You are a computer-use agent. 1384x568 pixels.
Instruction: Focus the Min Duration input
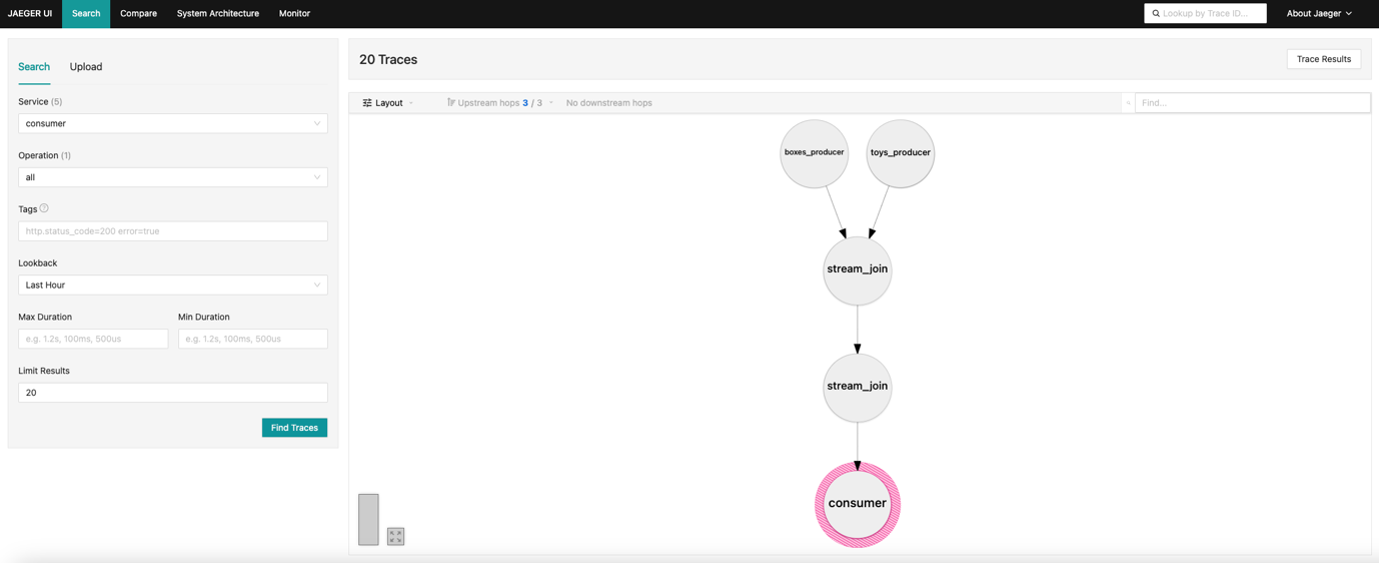[253, 339]
